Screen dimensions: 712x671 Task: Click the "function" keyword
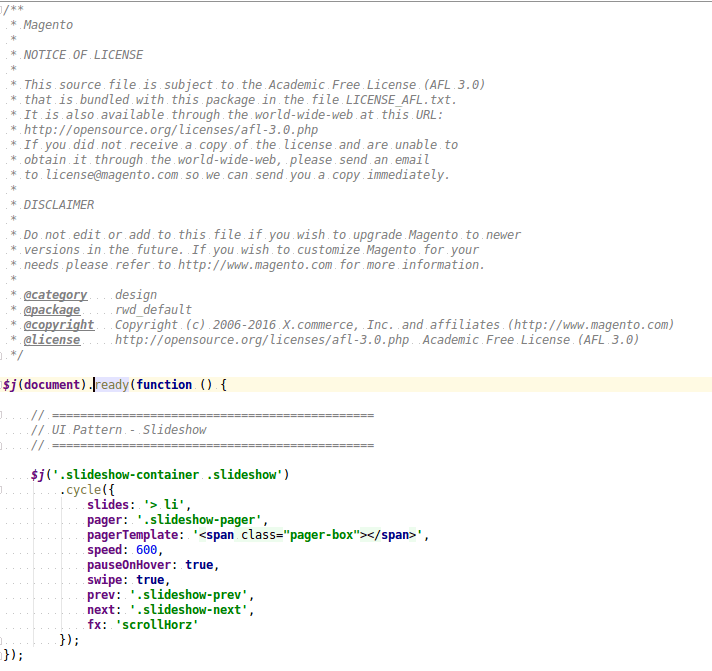164,385
